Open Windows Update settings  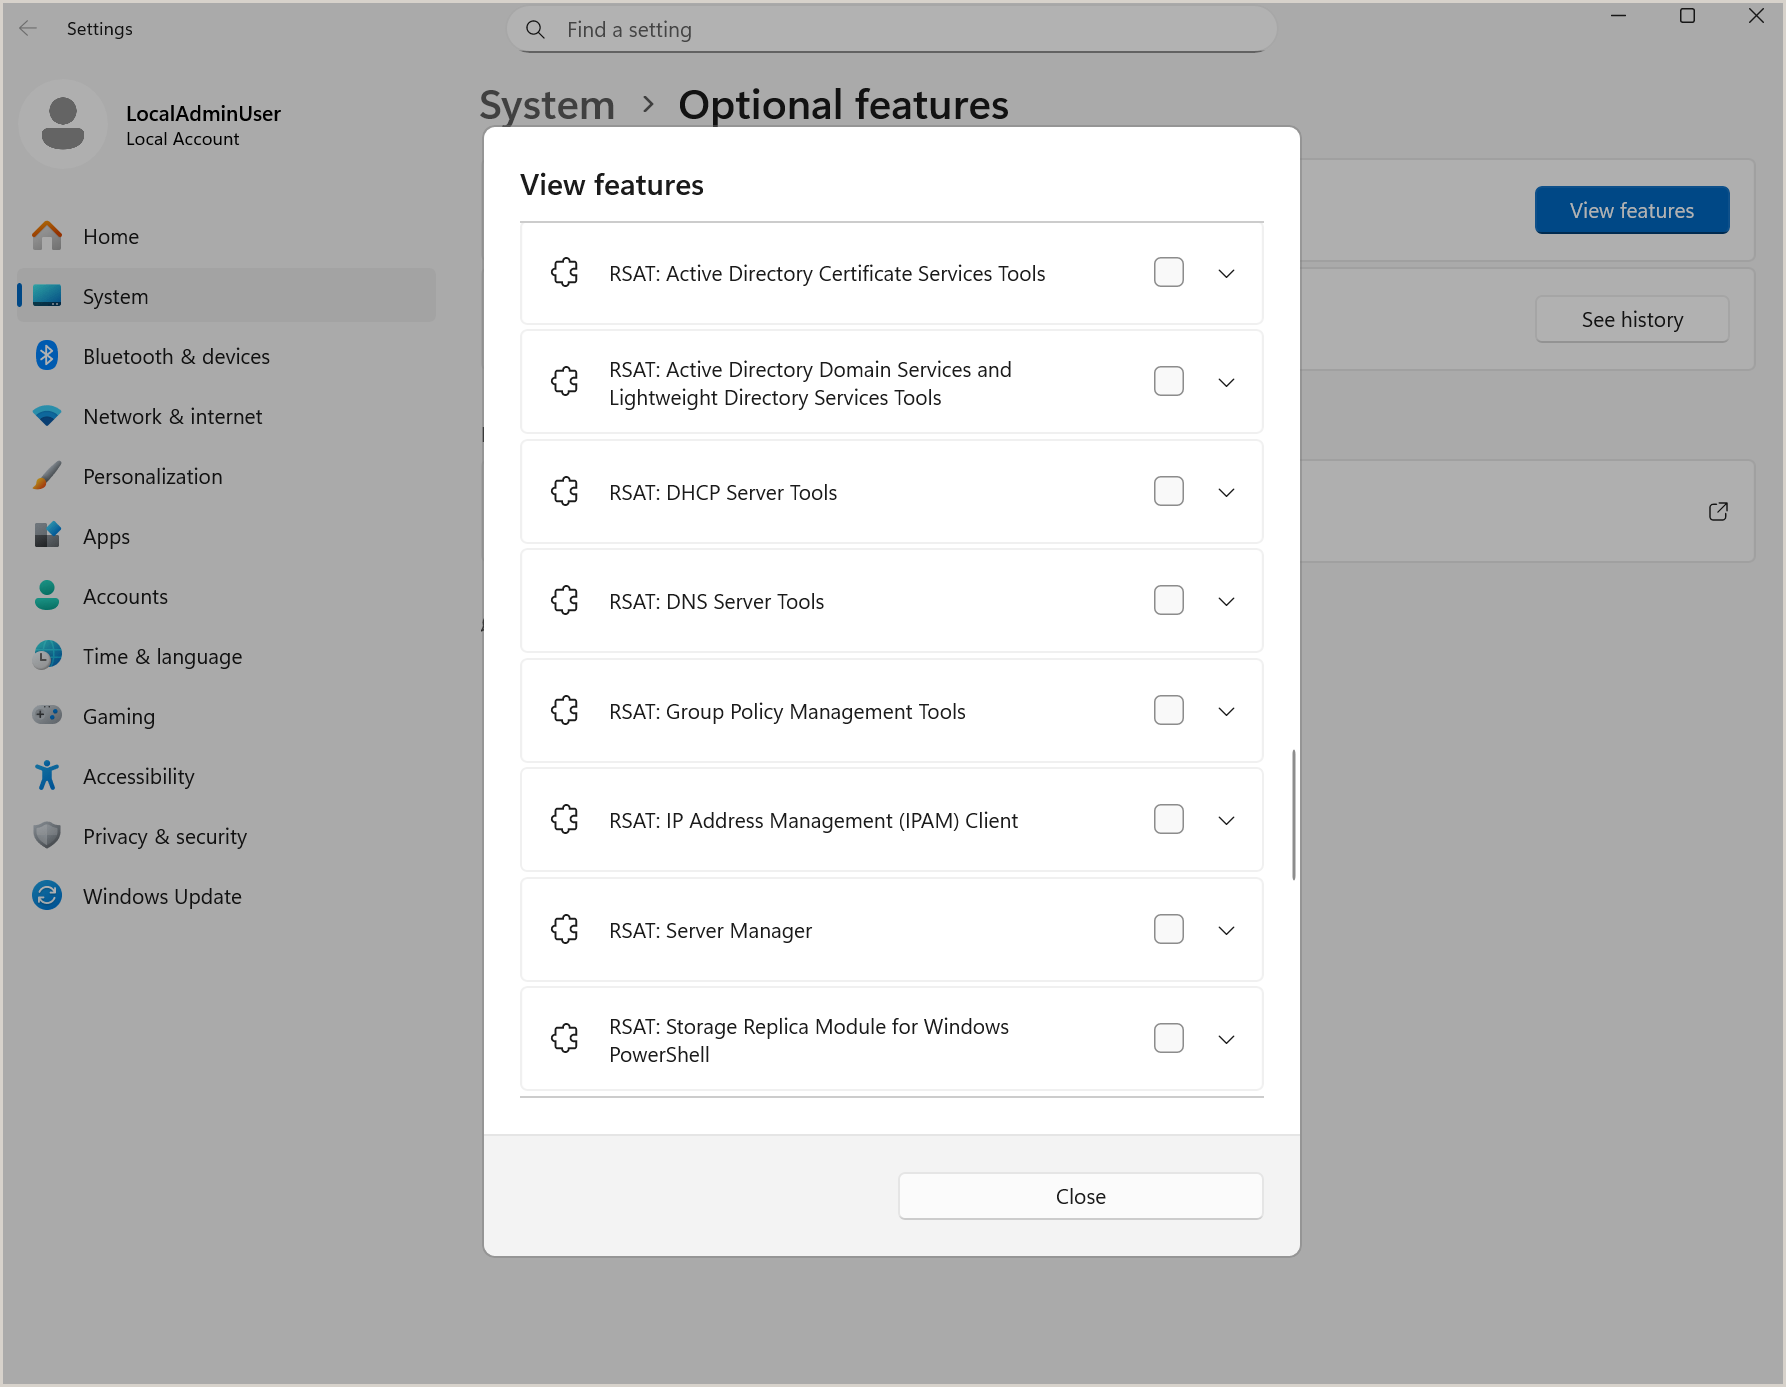pyautogui.click(x=161, y=896)
